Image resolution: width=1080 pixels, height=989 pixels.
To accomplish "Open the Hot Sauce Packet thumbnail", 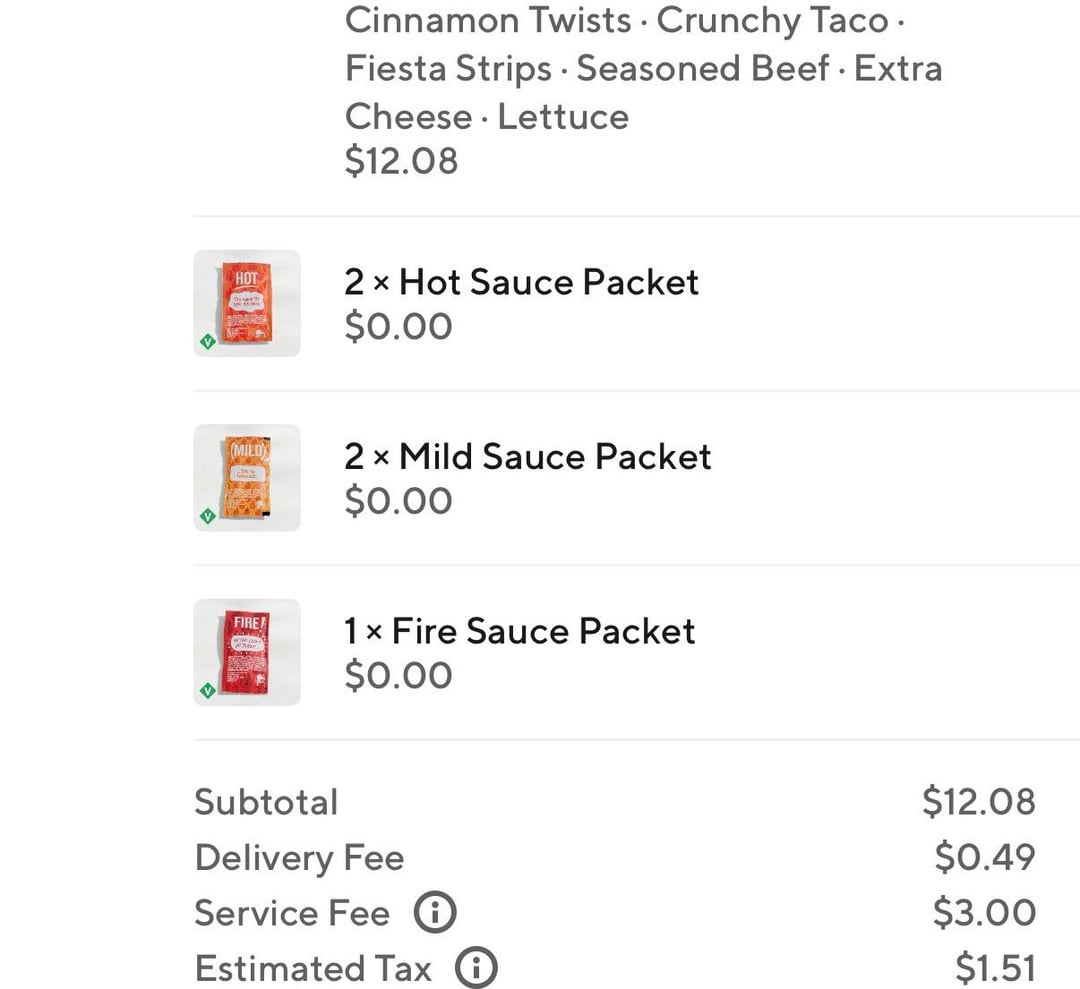I will pyautogui.click(x=247, y=302).
